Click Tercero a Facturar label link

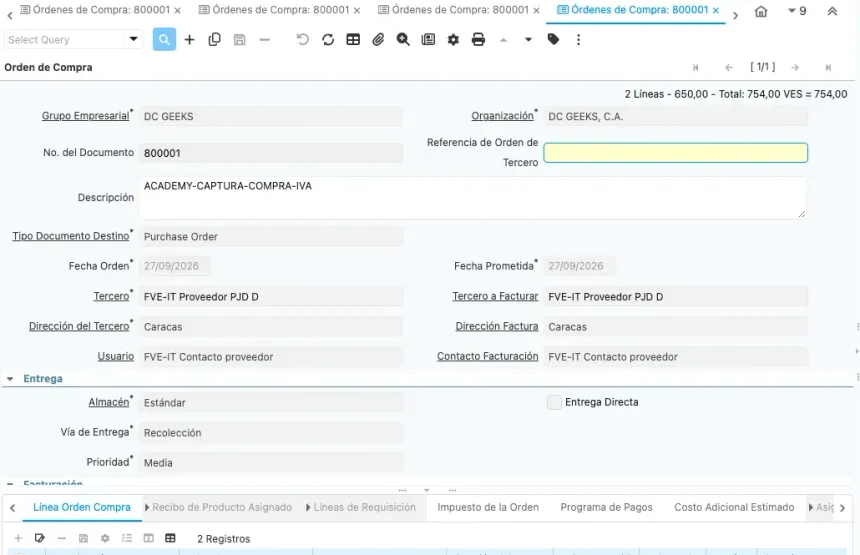pyautogui.click(x=495, y=296)
